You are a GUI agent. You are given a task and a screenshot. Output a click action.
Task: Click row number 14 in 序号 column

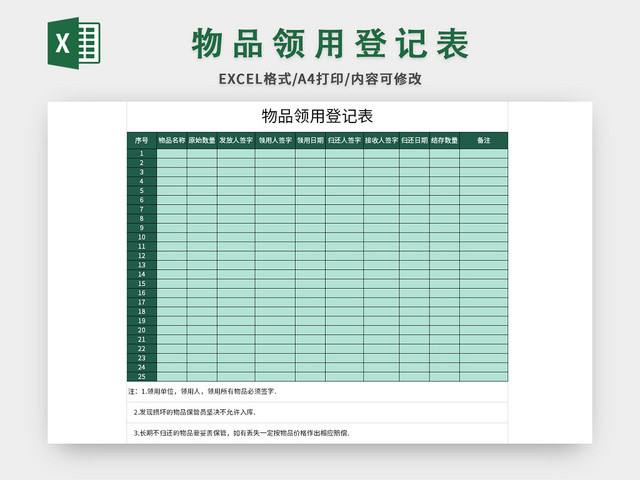(x=142, y=274)
